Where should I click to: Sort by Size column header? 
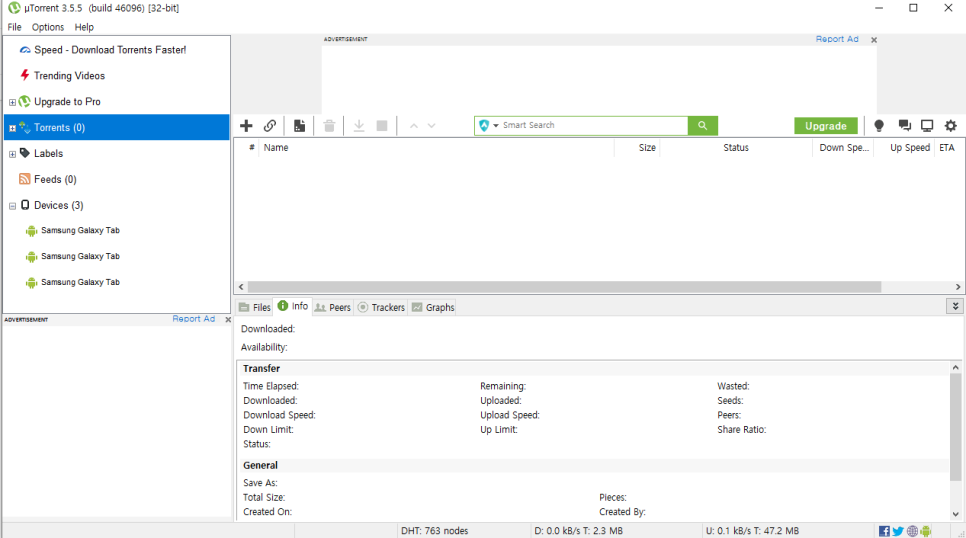[x=637, y=147]
